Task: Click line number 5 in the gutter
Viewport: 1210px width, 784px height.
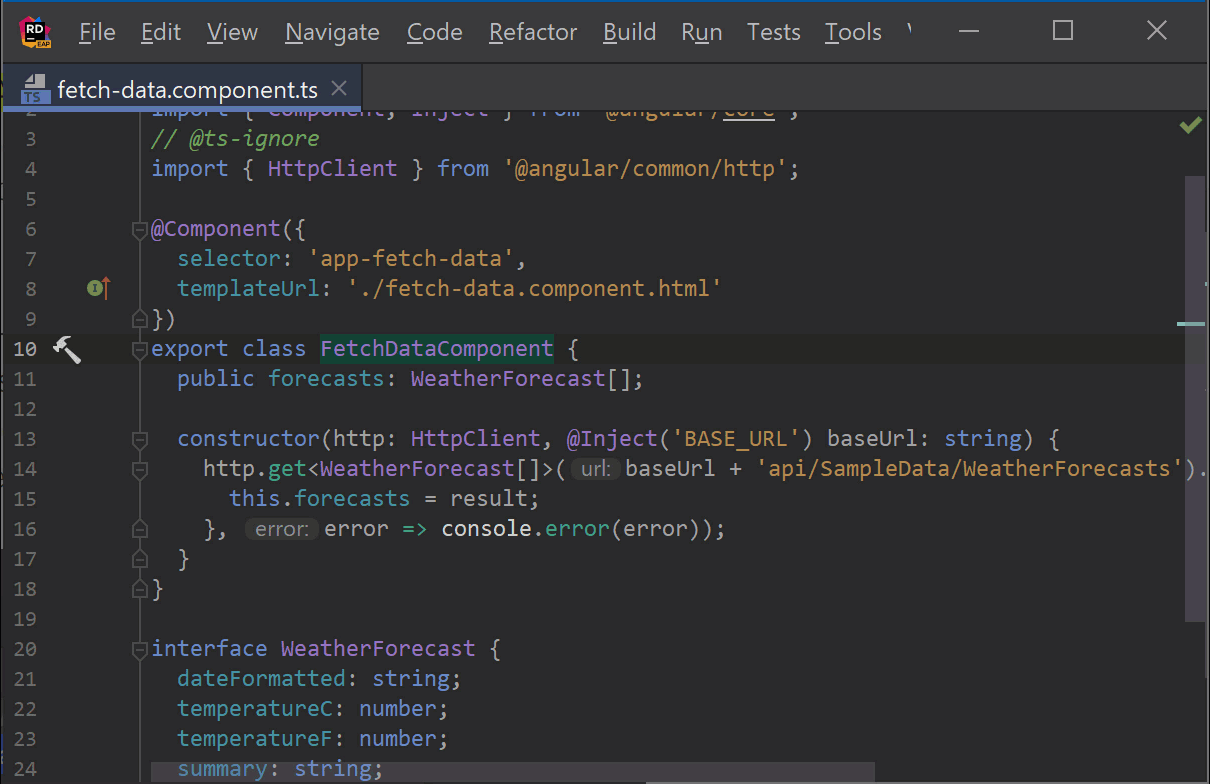Action: [31, 199]
